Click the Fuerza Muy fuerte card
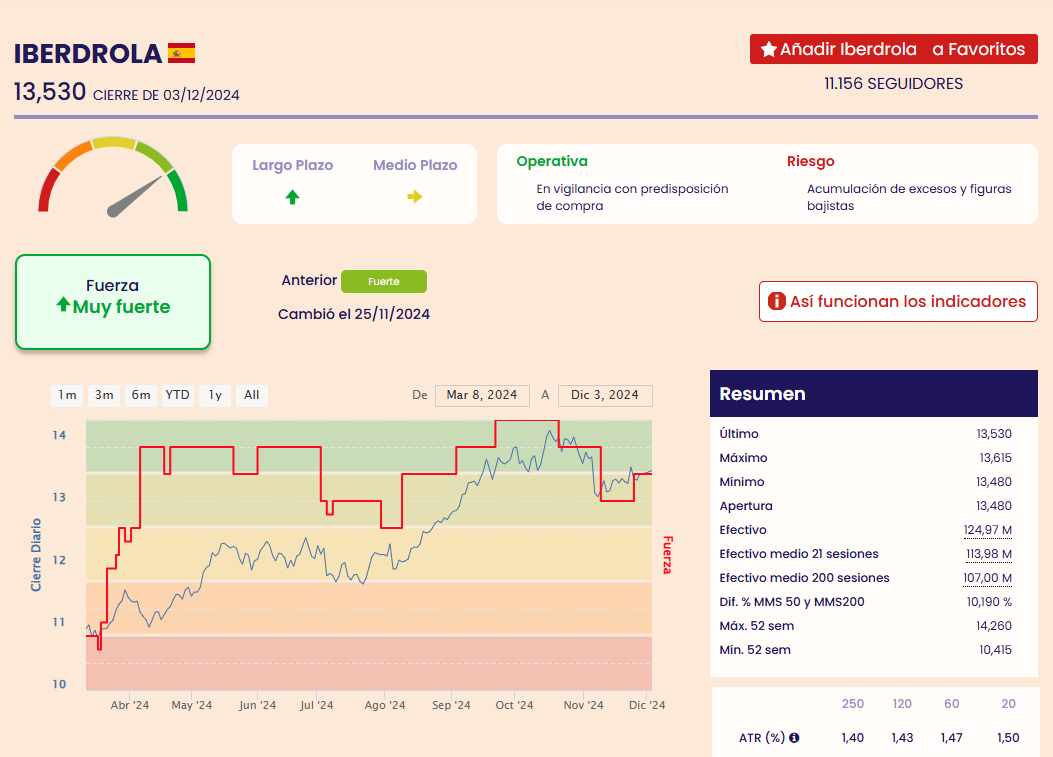Image resolution: width=1053 pixels, height=757 pixels. point(113,302)
